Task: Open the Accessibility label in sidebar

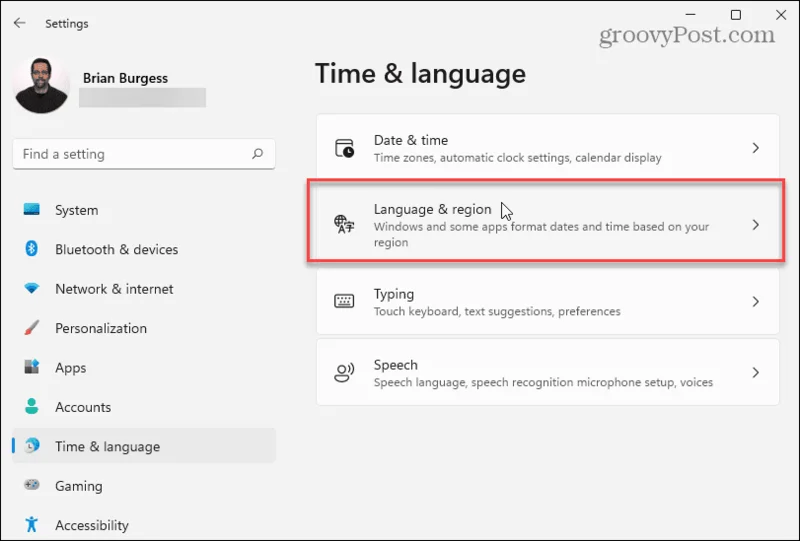Action: click(x=92, y=526)
